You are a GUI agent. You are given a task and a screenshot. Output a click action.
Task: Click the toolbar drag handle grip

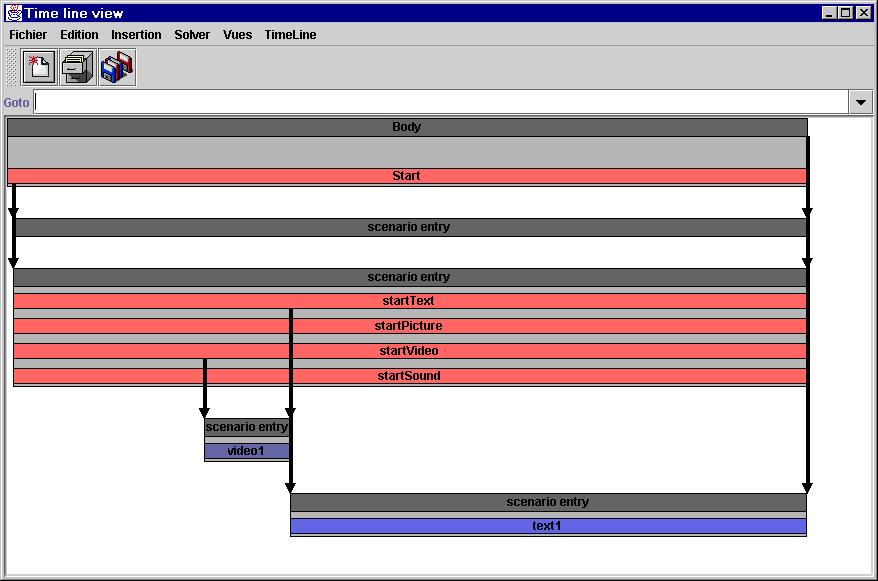pyautogui.click(x=12, y=67)
